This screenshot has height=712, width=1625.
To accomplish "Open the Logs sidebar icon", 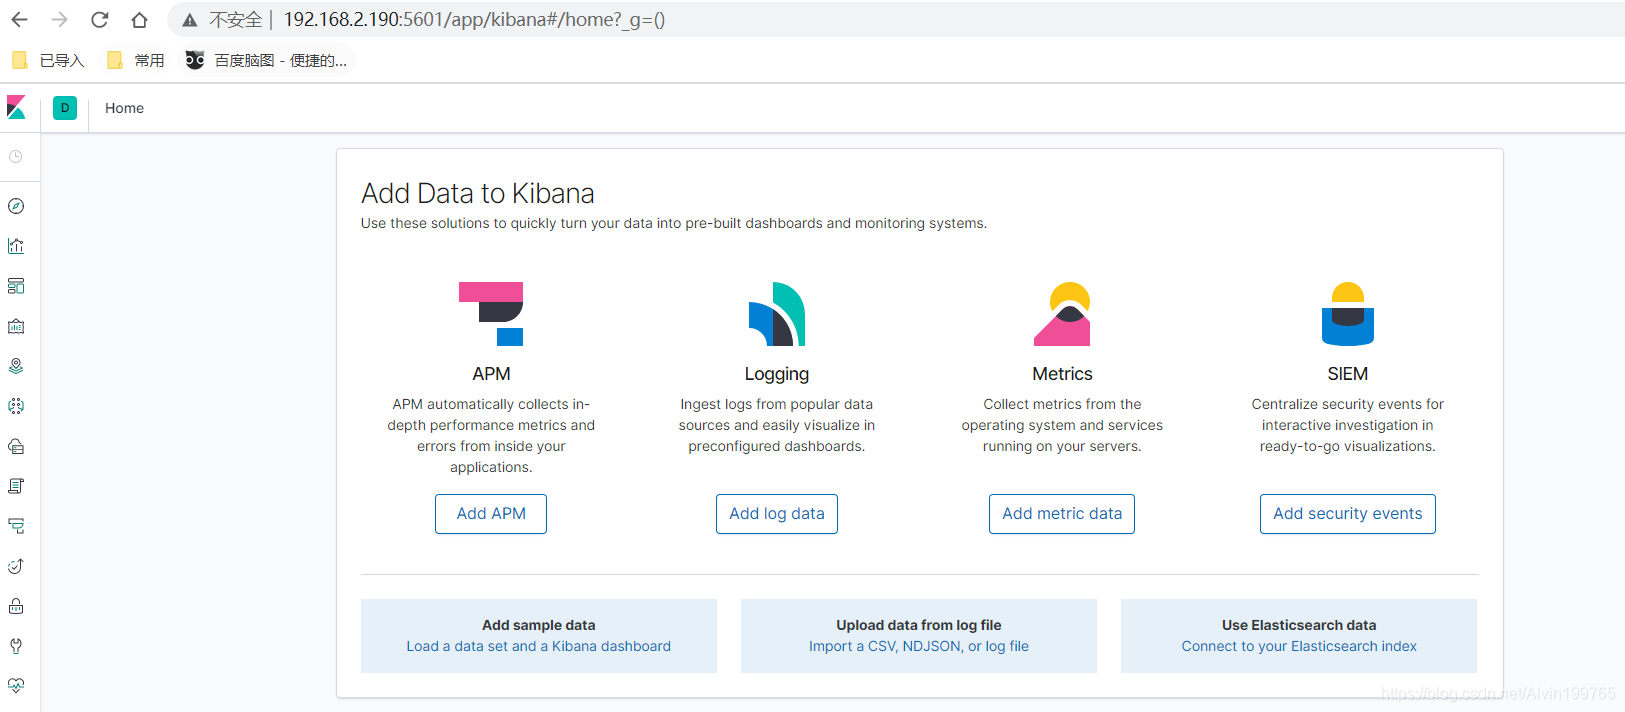I will tap(16, 486).
